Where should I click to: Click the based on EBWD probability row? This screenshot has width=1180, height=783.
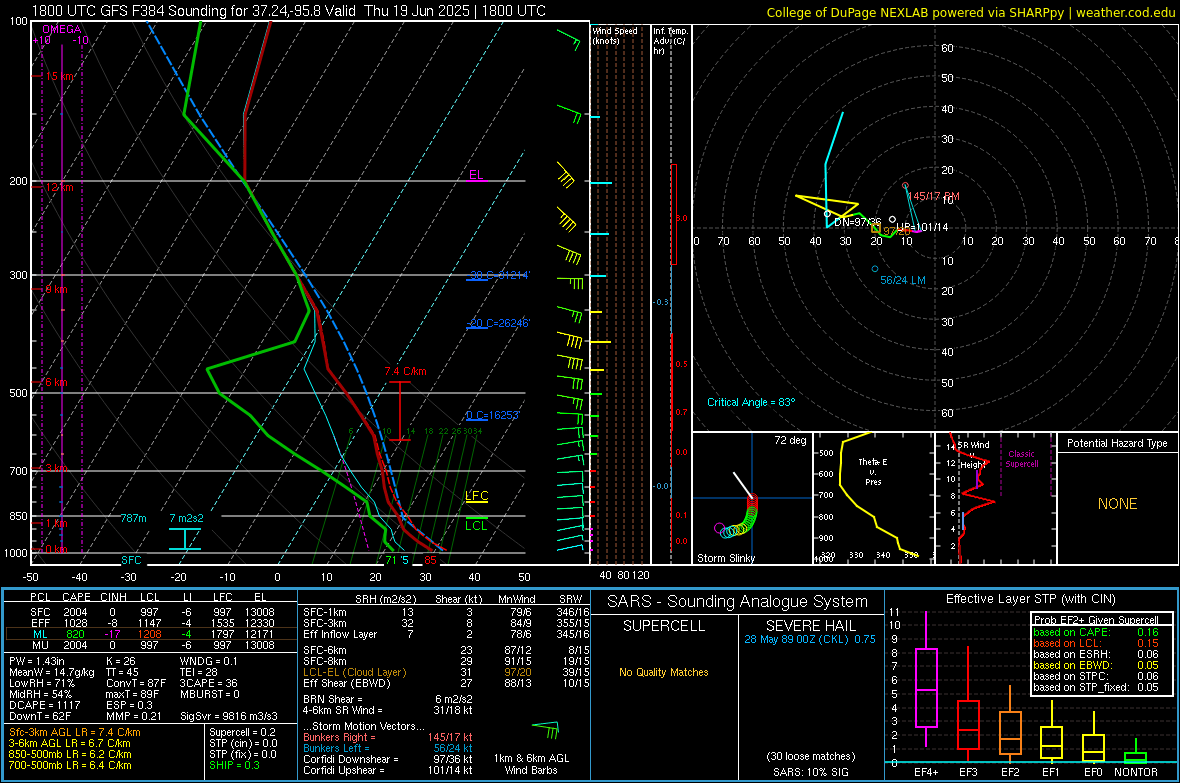[1096, 665]
